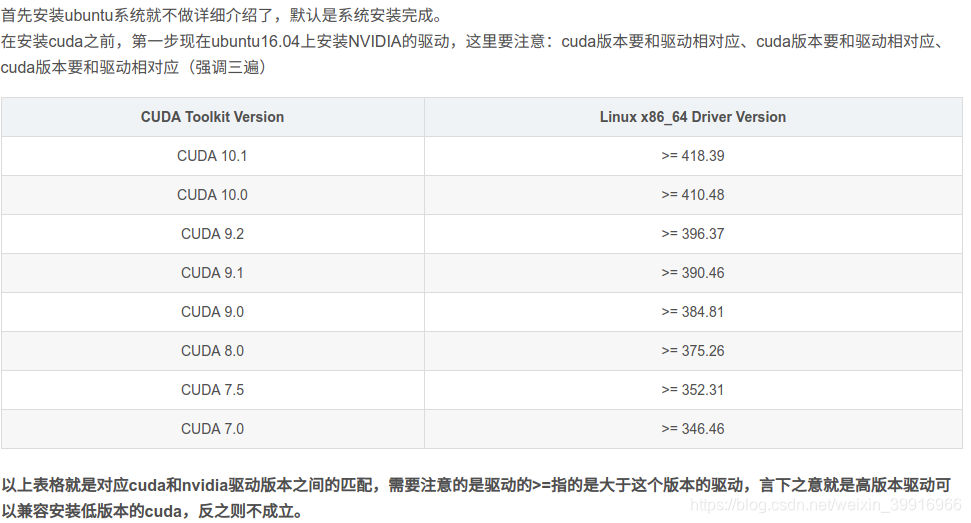
Task: Click the bold text '以兼容安装低版本的cuda，反之则不成立。'
Action: [x=153, y=511]
